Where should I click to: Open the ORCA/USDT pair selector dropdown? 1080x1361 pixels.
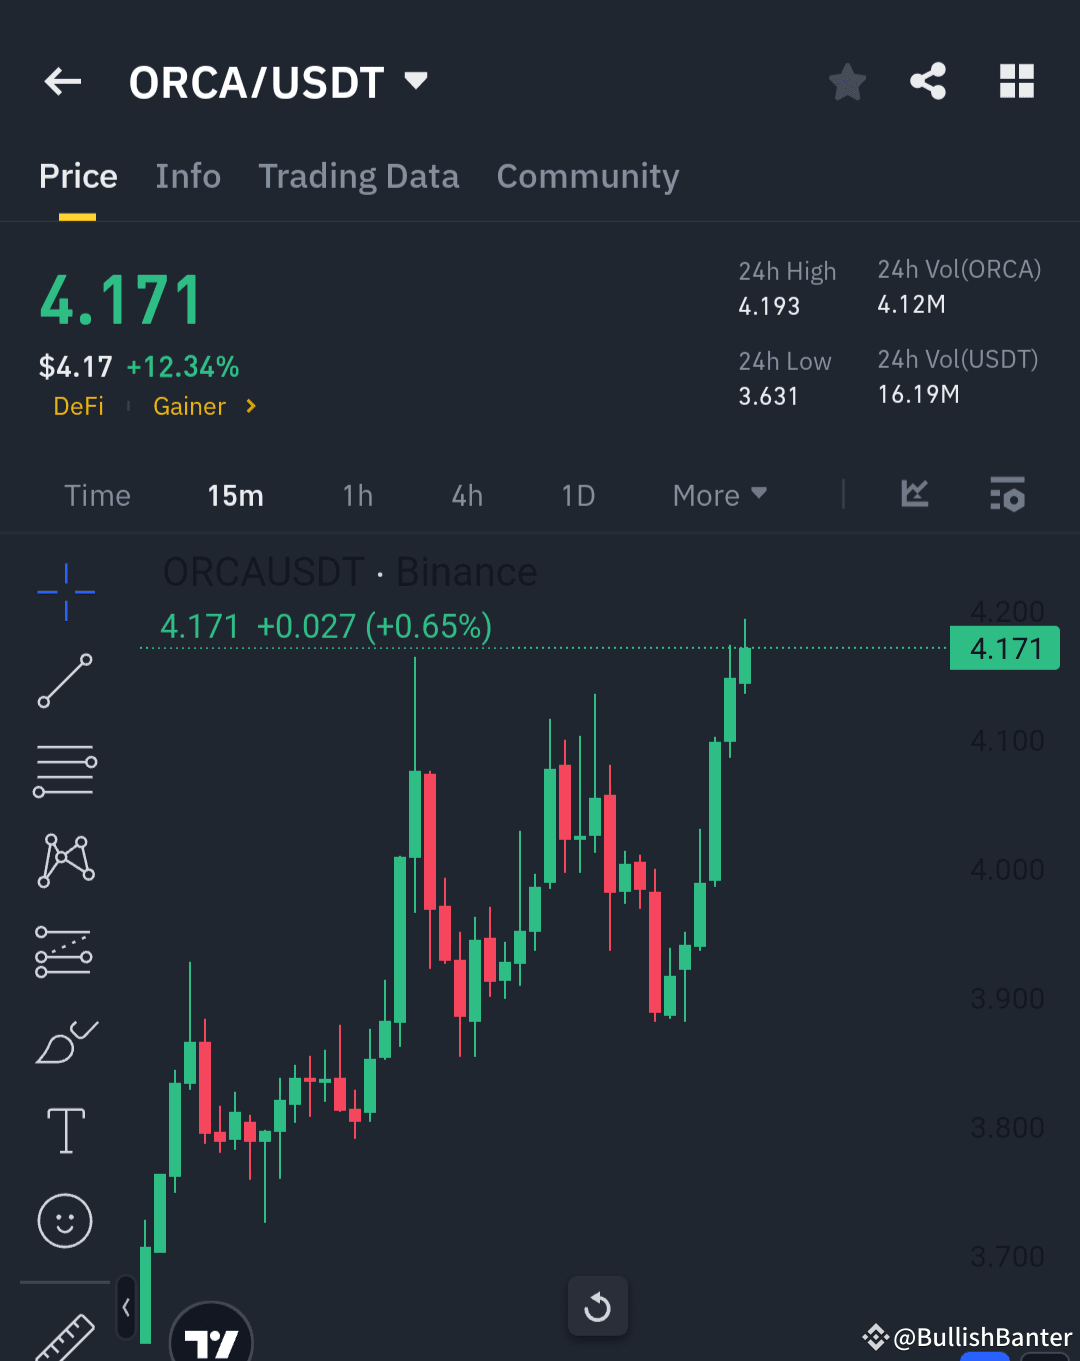coord(415,80)
